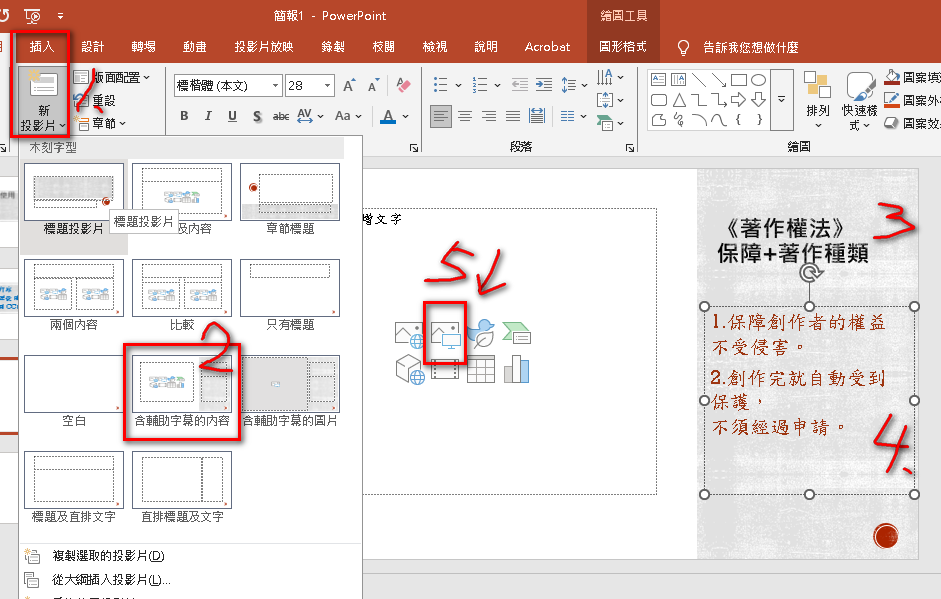Select center align paragraph button
941x599 pixels.
click(465, 116)
